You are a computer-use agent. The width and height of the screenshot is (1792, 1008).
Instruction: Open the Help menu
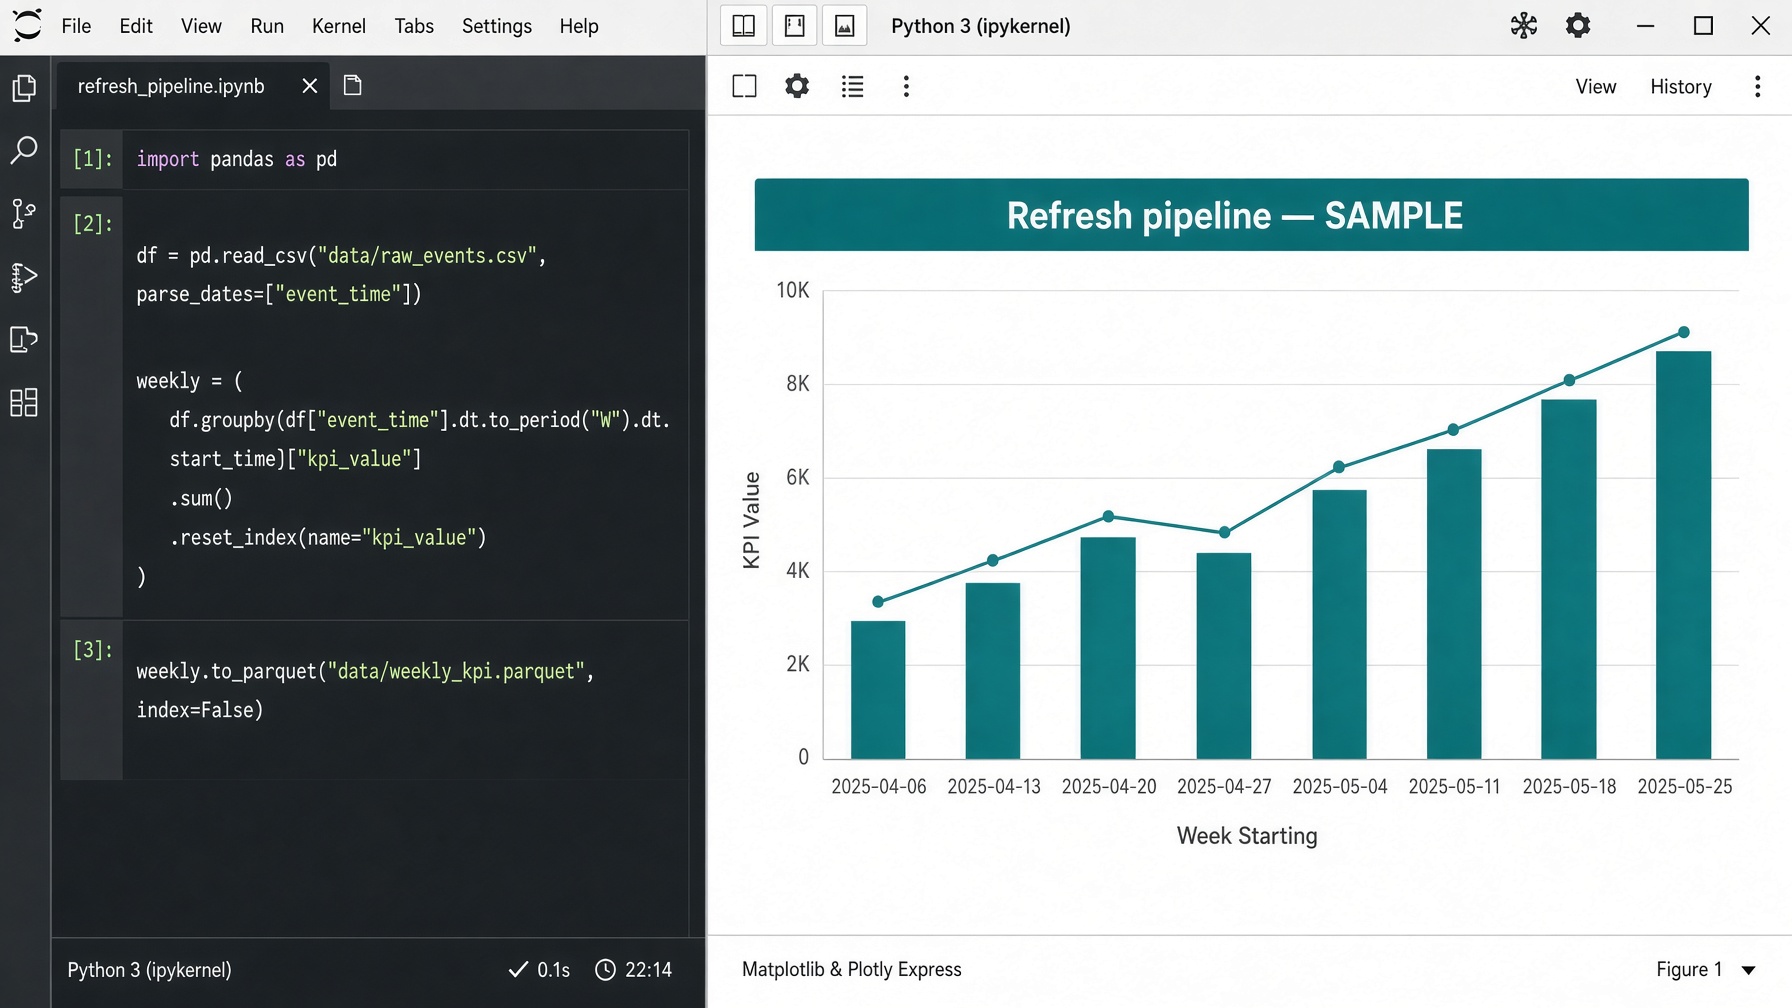[579, 26]
